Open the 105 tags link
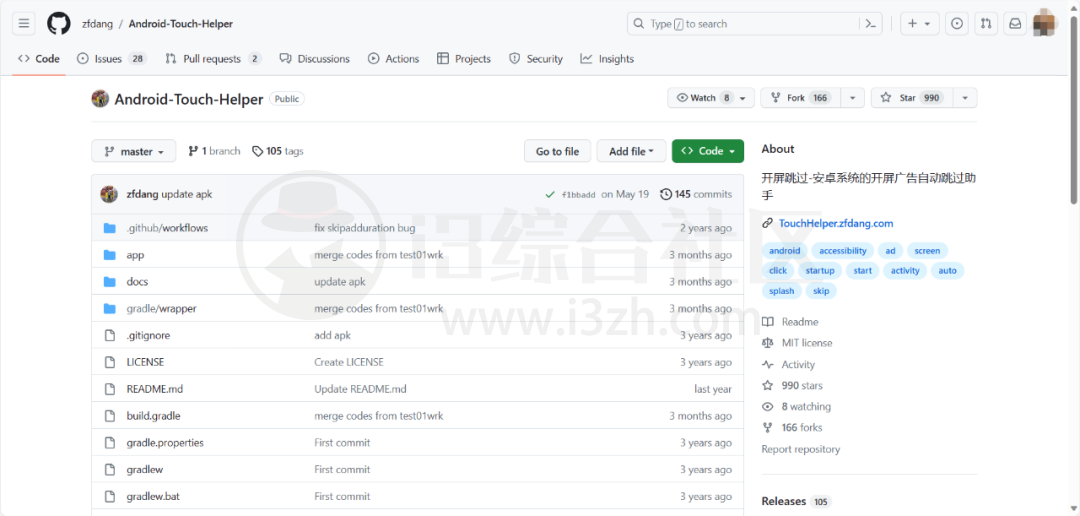 [x=278, y=151]
